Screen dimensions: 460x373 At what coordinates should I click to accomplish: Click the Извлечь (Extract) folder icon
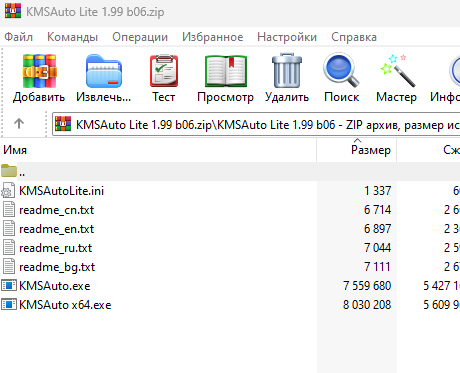point(104,71)
